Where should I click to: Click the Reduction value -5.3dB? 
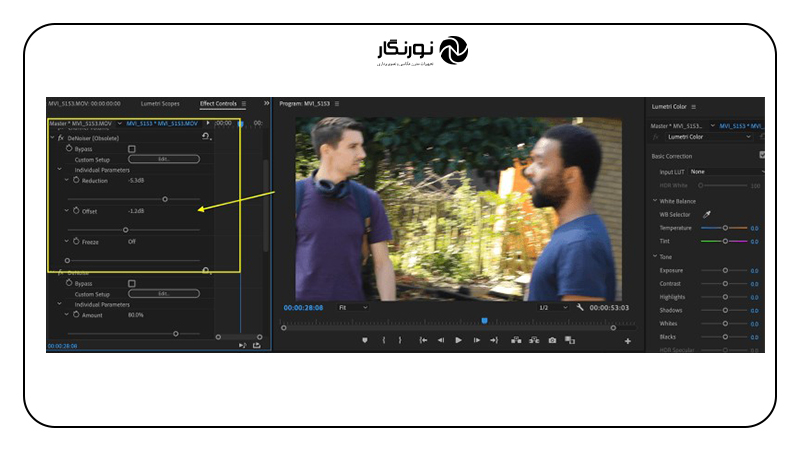pyautogui.click(x=136, y=181)
